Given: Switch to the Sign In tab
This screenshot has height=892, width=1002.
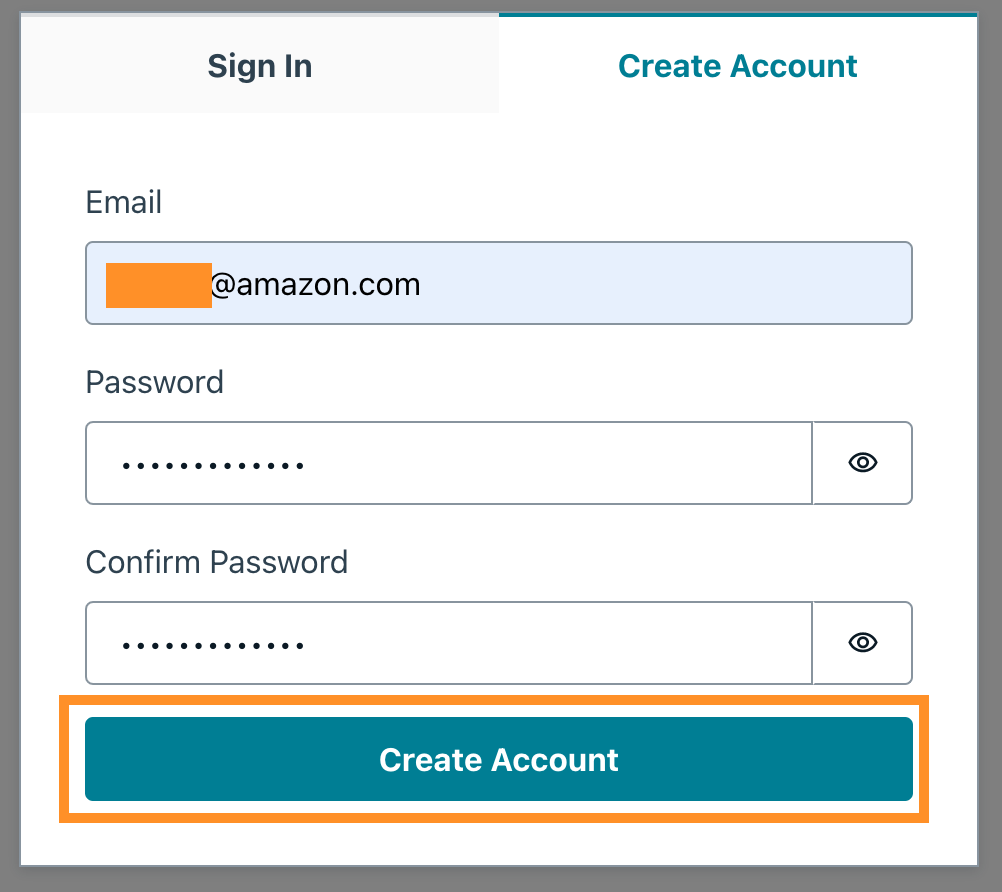Looking at the screenshot, I should (259, 65).
